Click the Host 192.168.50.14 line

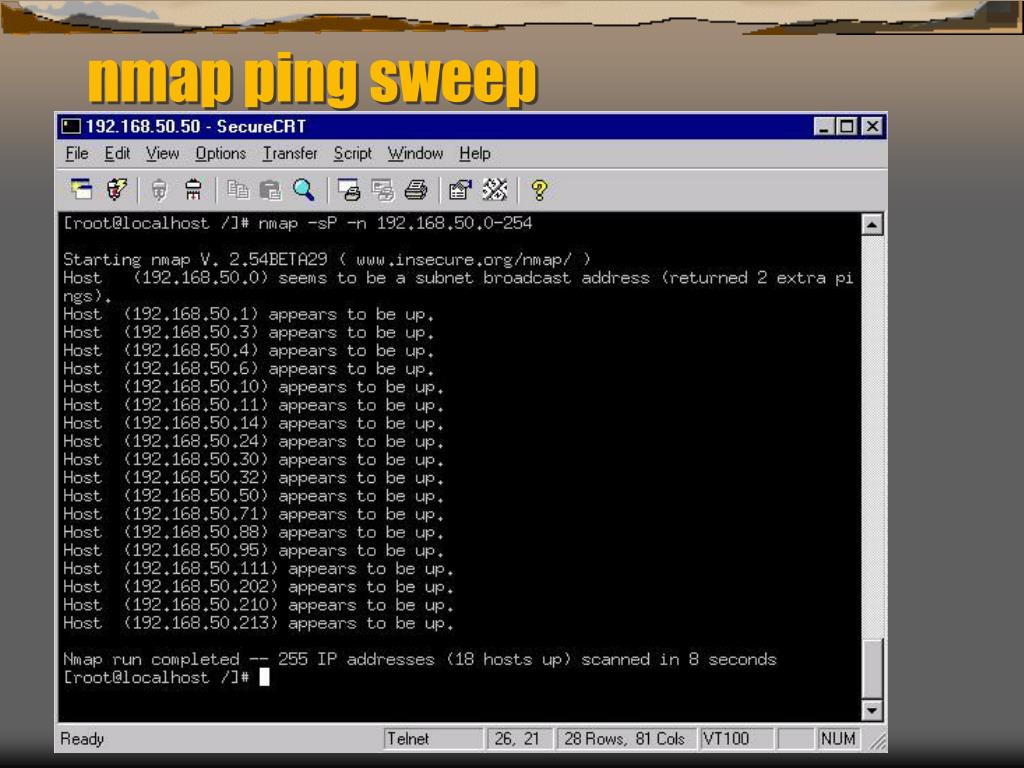coord(253,423)
